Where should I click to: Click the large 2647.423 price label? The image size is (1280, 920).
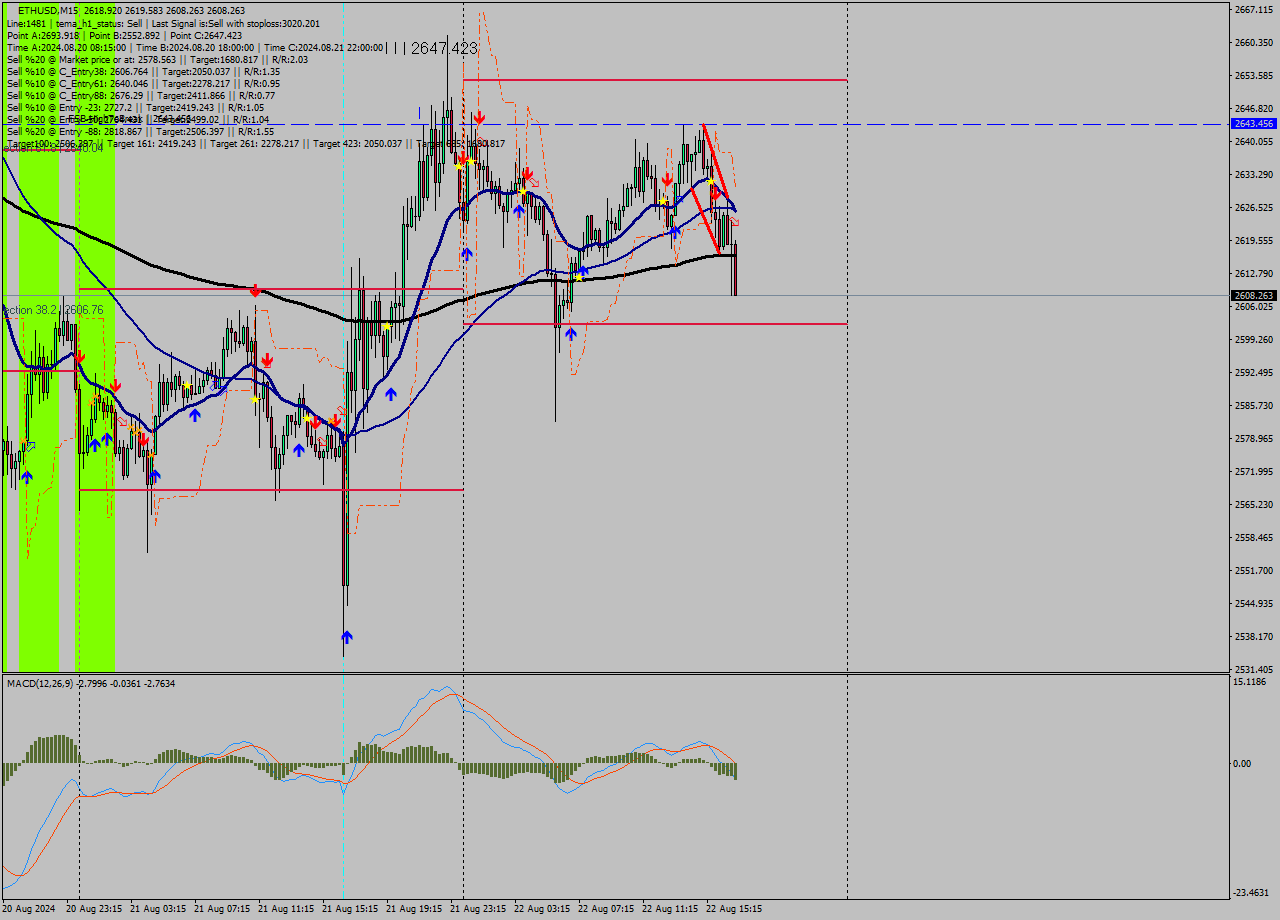444,48
